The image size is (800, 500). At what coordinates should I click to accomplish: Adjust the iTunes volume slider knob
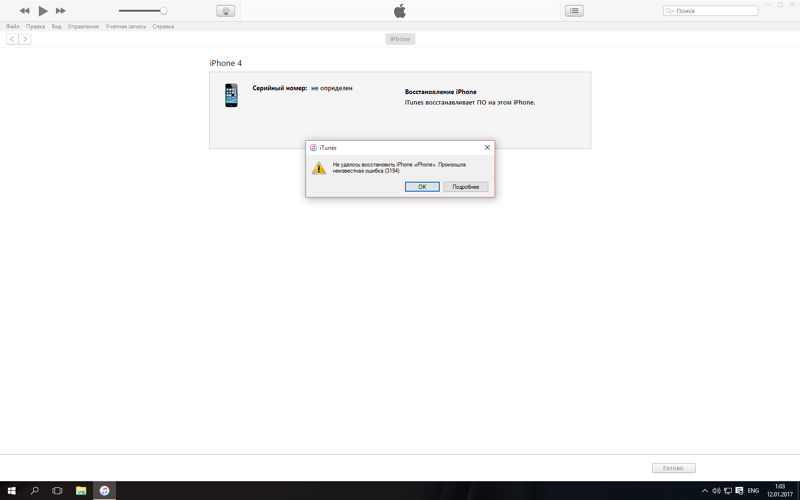[163, 11]
